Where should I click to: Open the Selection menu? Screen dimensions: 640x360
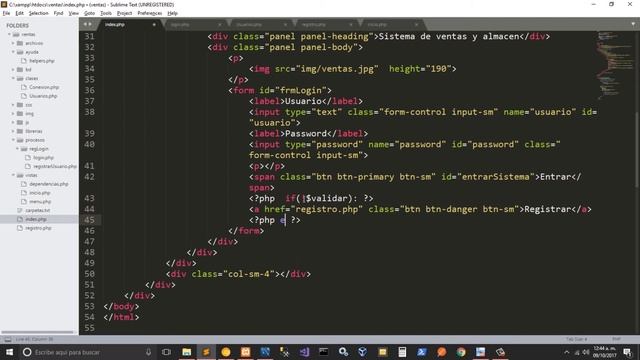click(38, 13)
